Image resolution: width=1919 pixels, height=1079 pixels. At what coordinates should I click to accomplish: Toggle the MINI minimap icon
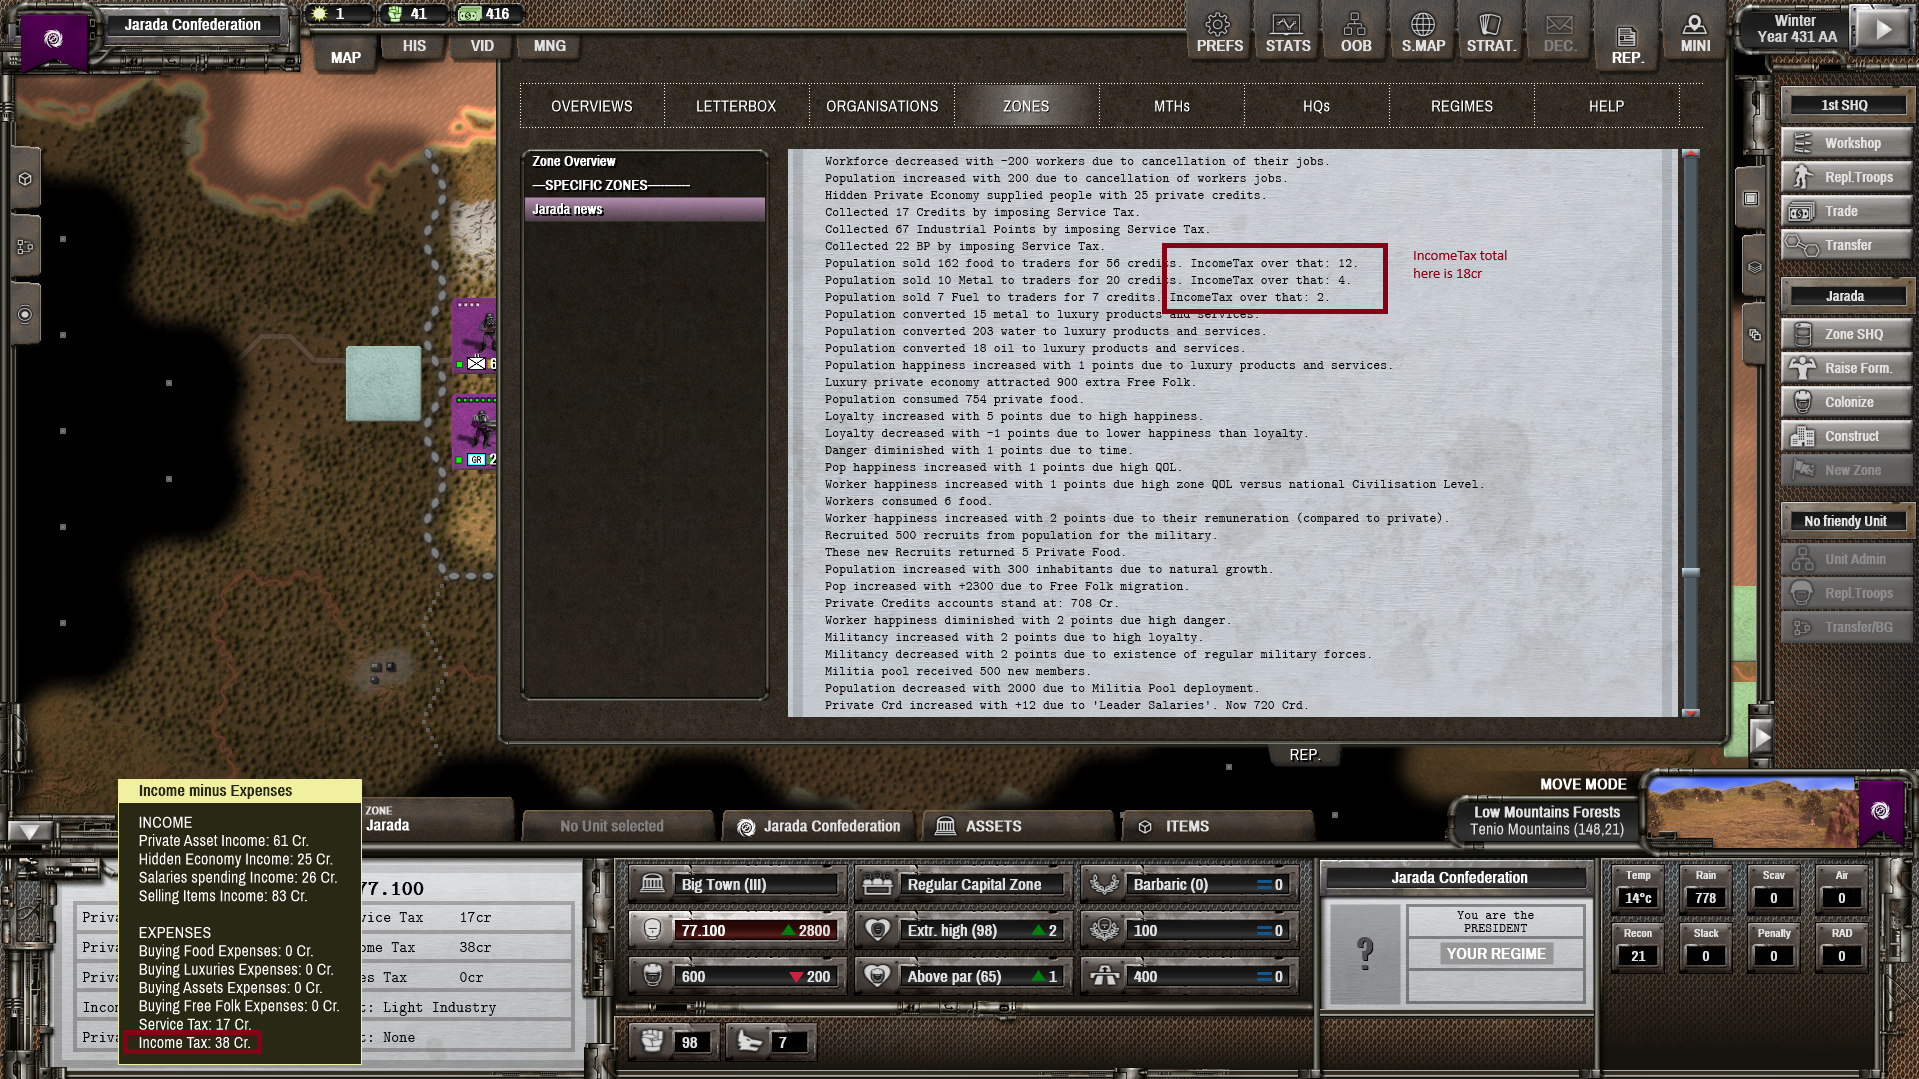[1695, 32]
